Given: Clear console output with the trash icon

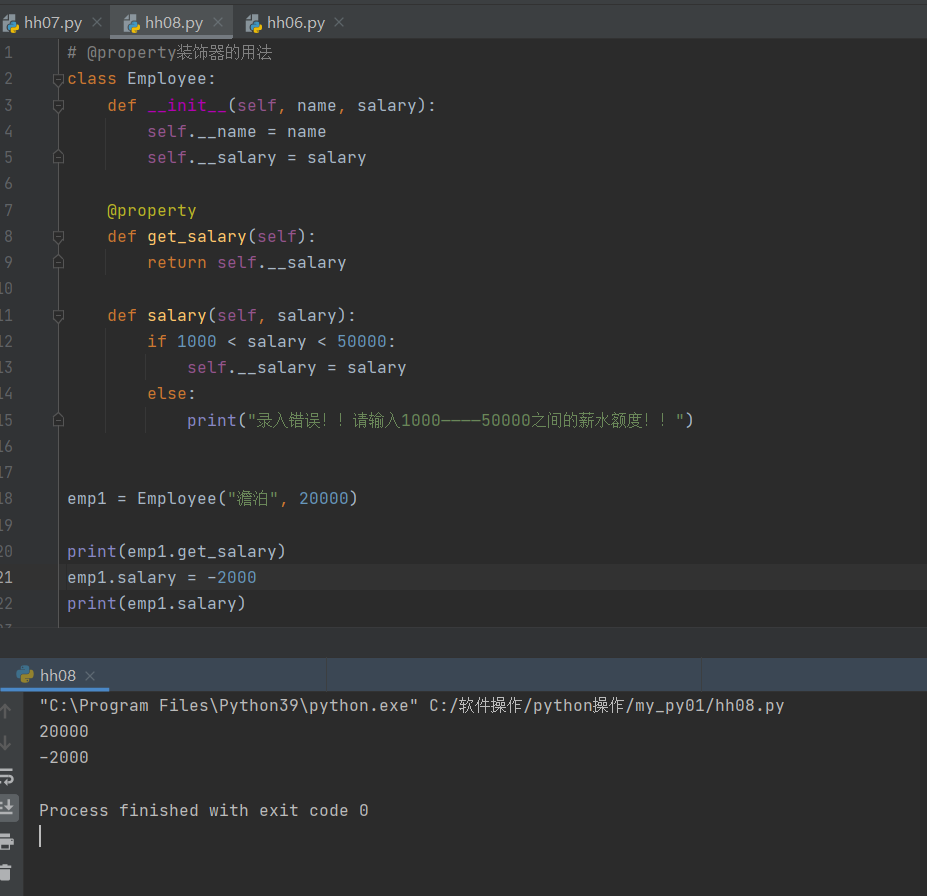Looking at the screenshot, I should pyautogui.click(x=6, y=872).
